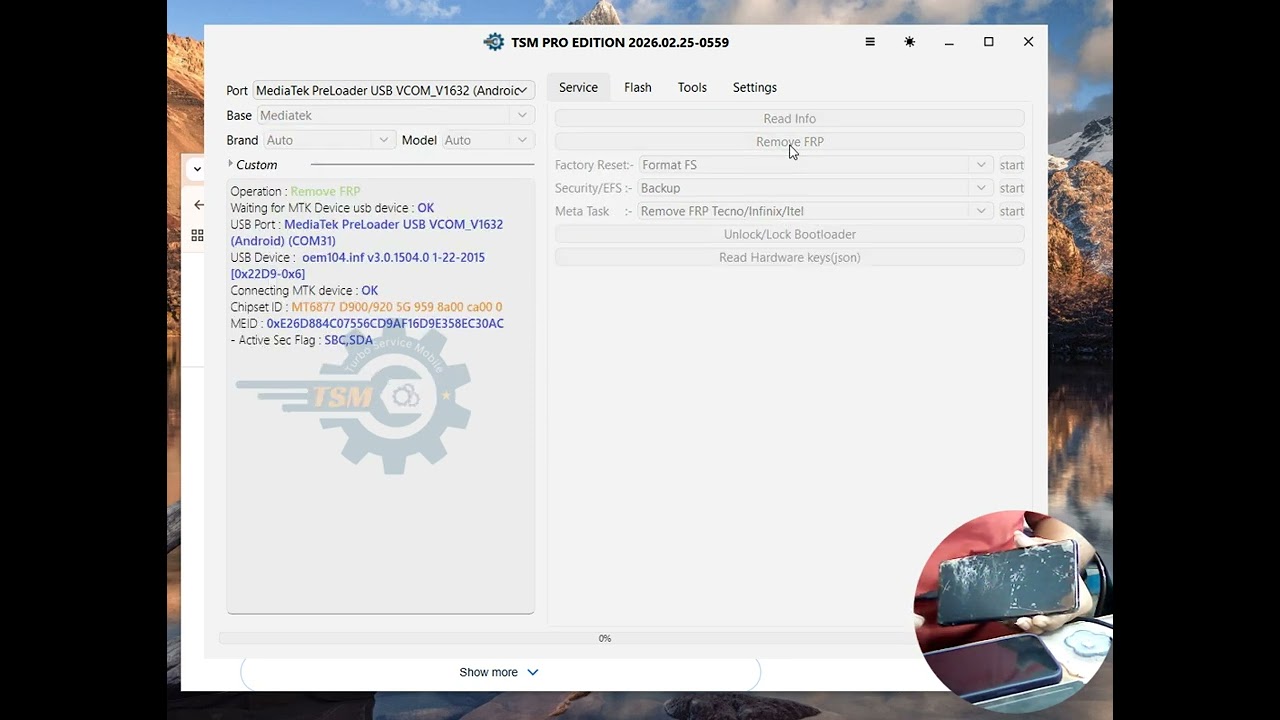The width and height of the screenshot is (1280, 720).
Task: Open the Meta Task dropdown for Remove FRP Tecno/Infinix/Itel
Action: 814,211
